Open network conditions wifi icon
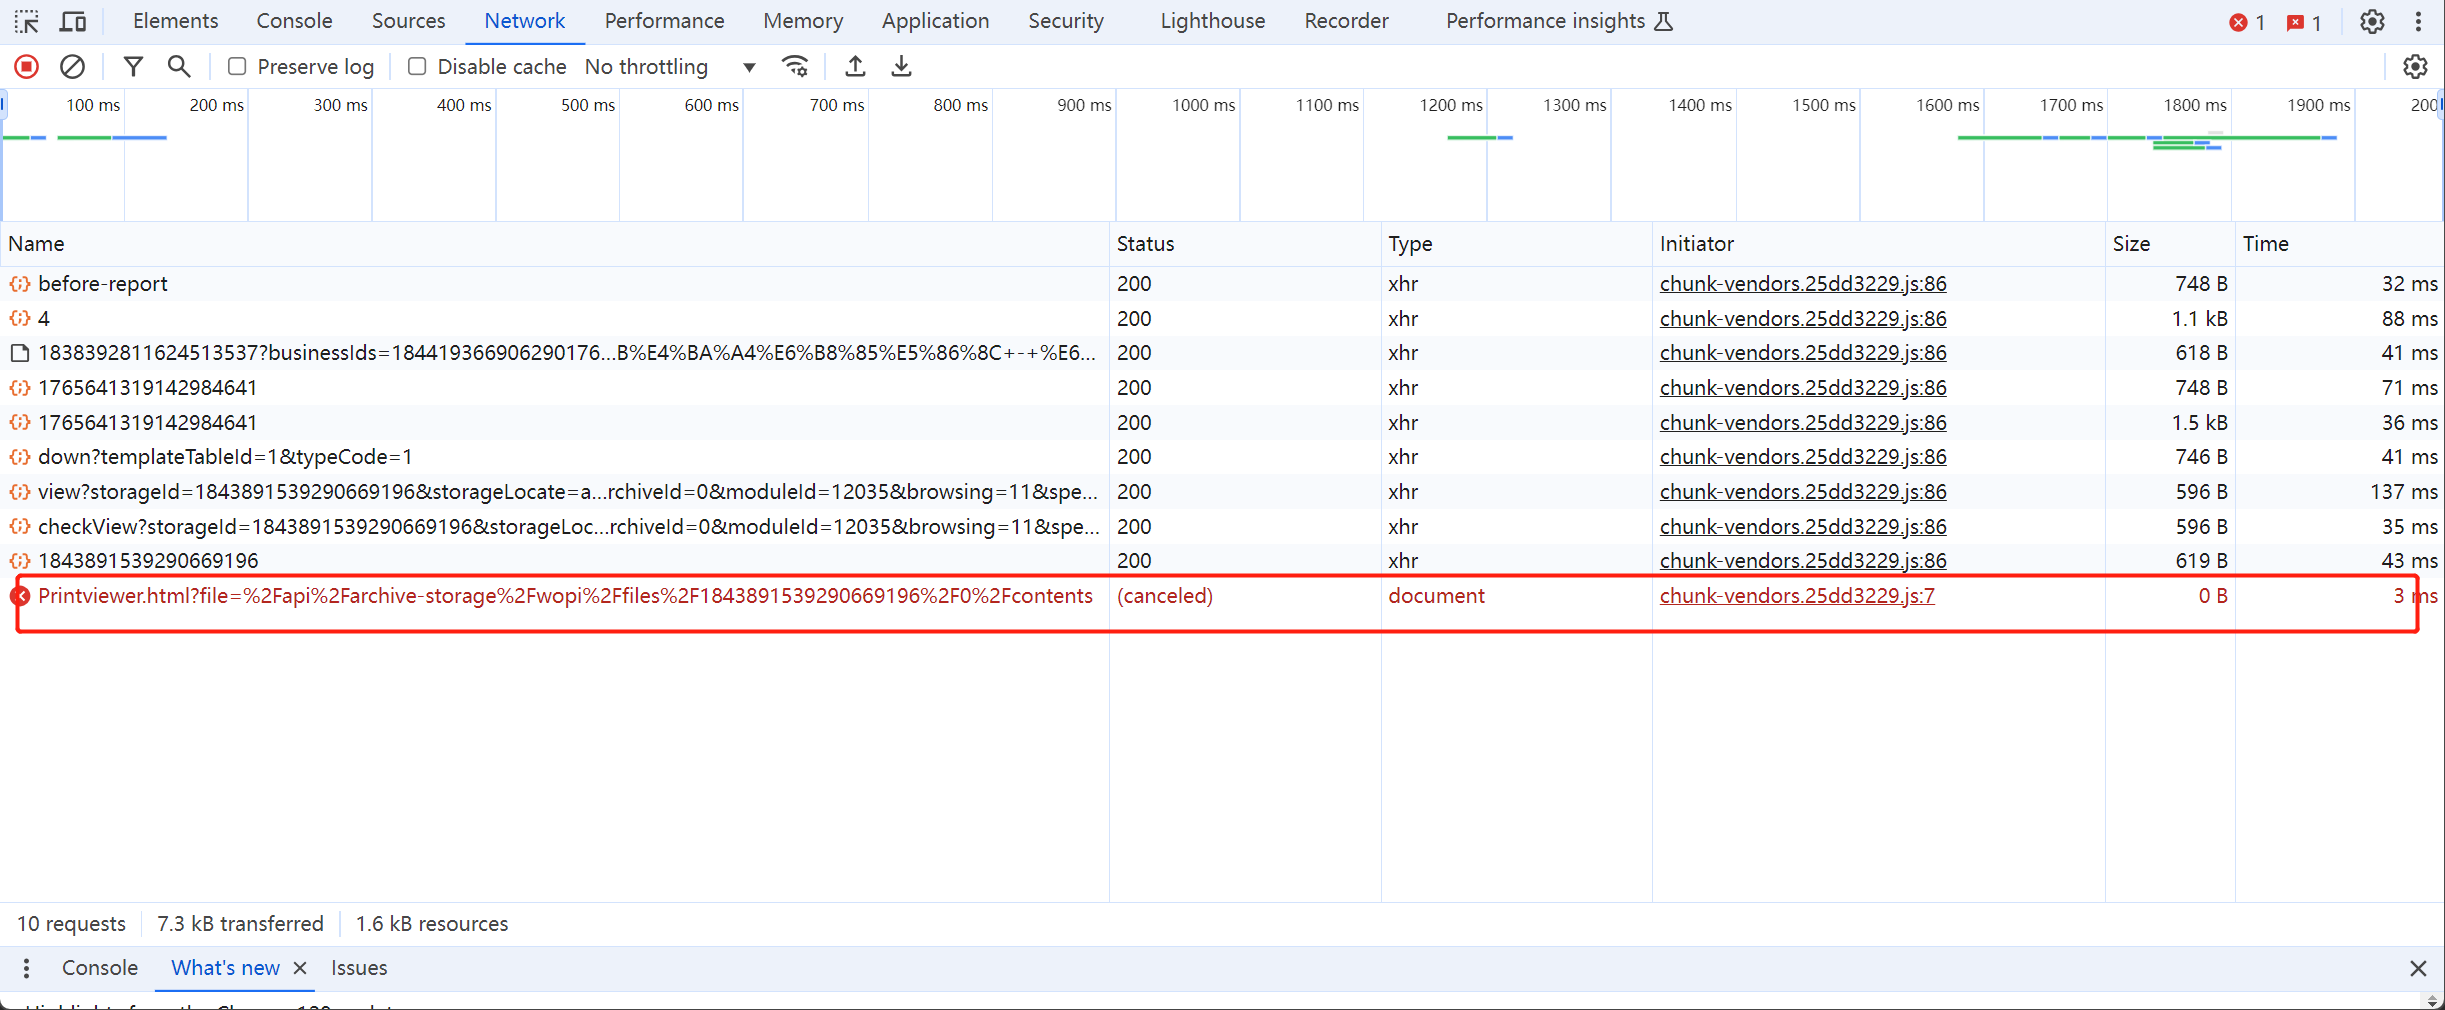 795,67
